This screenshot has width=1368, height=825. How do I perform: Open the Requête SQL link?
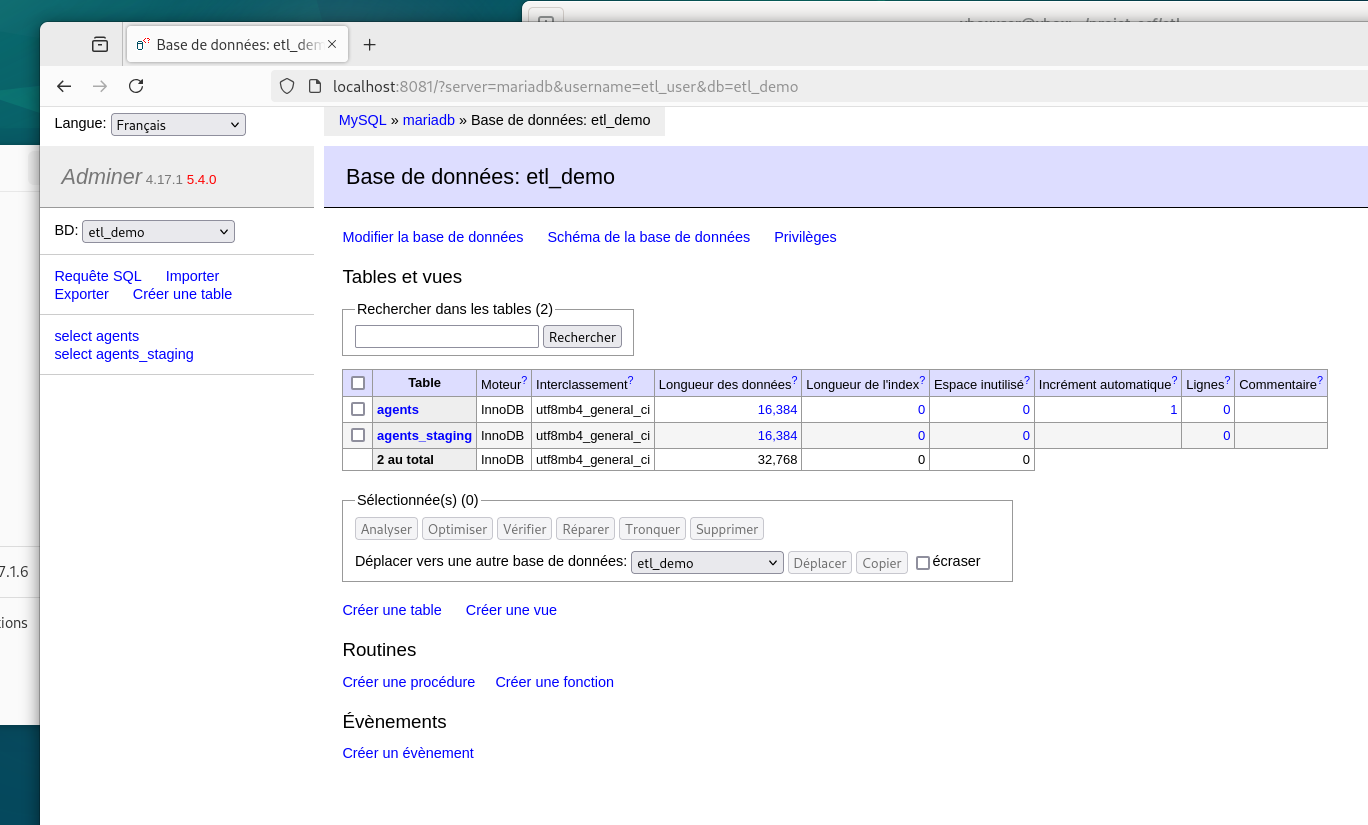pyautogui.click(x=98, y=276)
